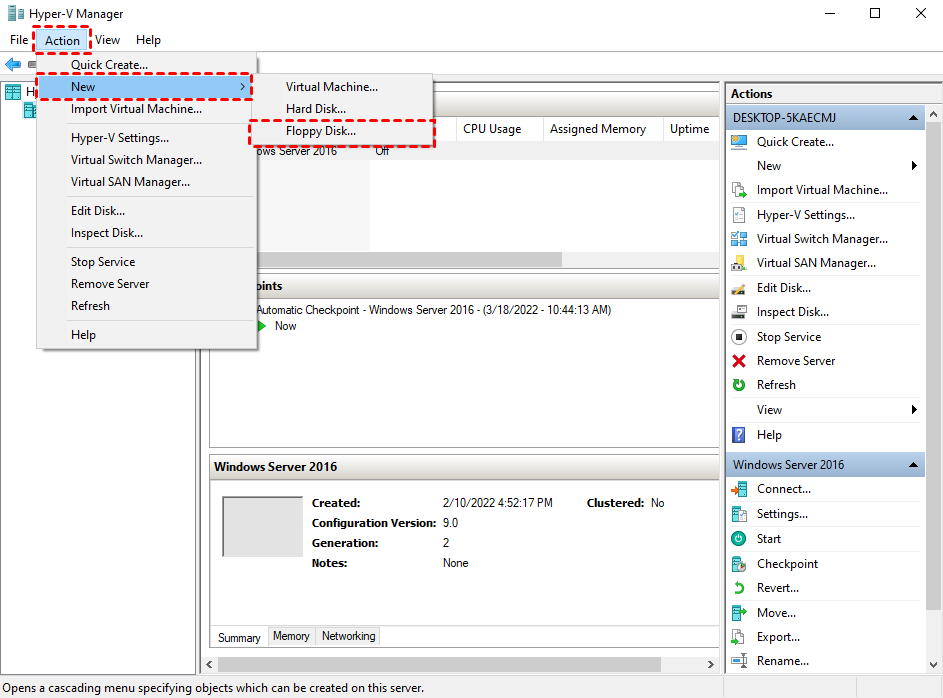Collapse Windows Server 2016 actions section
Screen dimensions: 943x698
point(913,465)
